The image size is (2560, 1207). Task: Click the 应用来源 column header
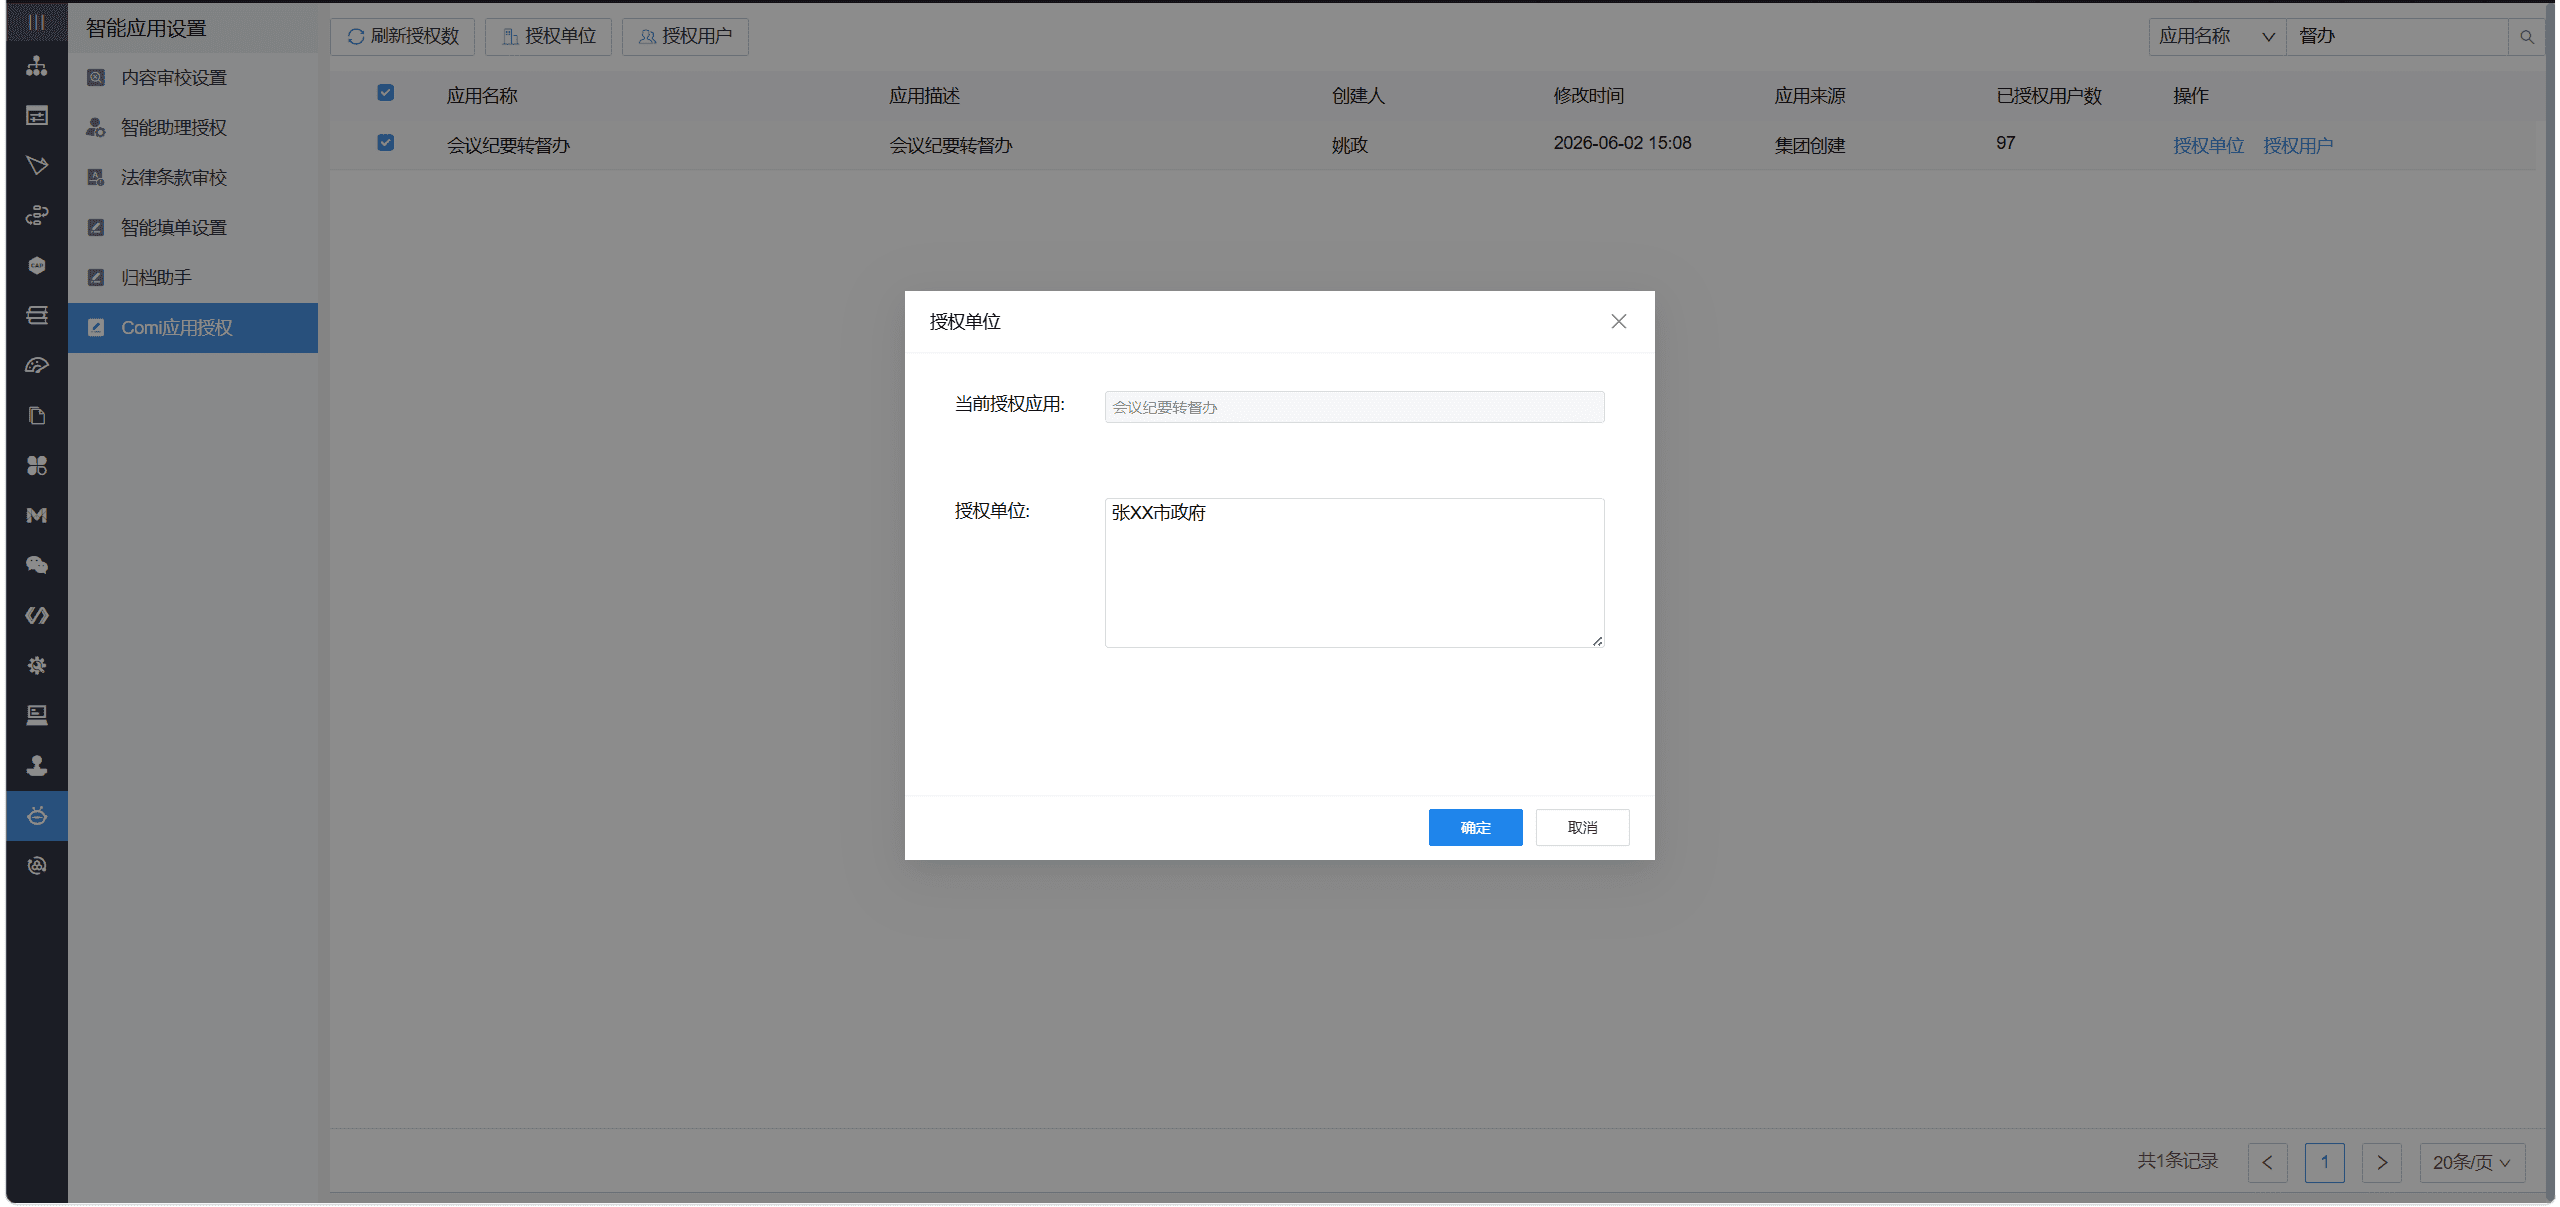coord(1810,96)
